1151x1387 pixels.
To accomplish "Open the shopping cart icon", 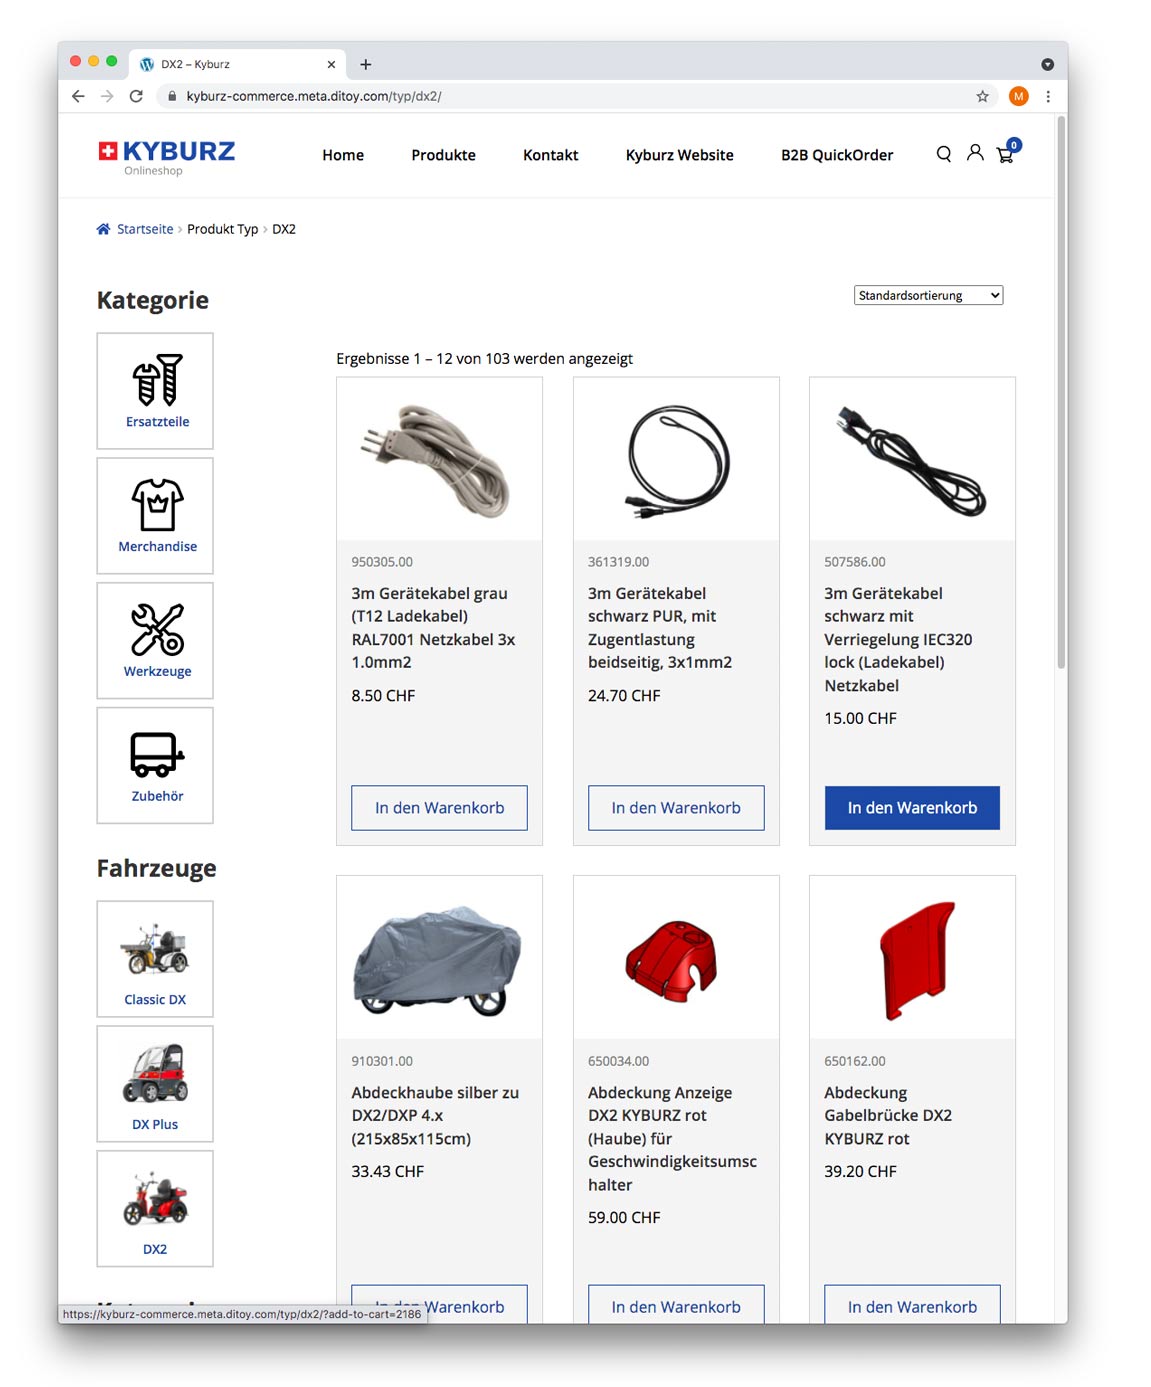I will click(1008, 152).
